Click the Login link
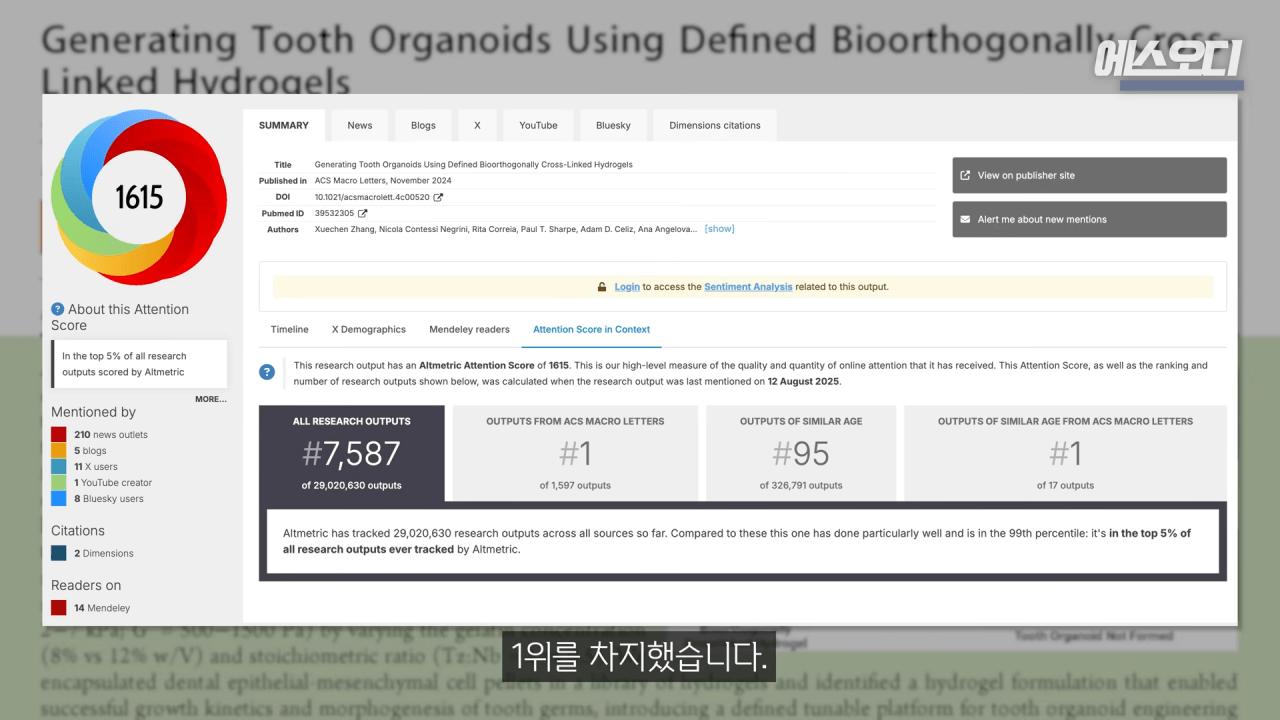This screenshot has width=1280, height=720. pyautogui.click(x=627, y=287)
